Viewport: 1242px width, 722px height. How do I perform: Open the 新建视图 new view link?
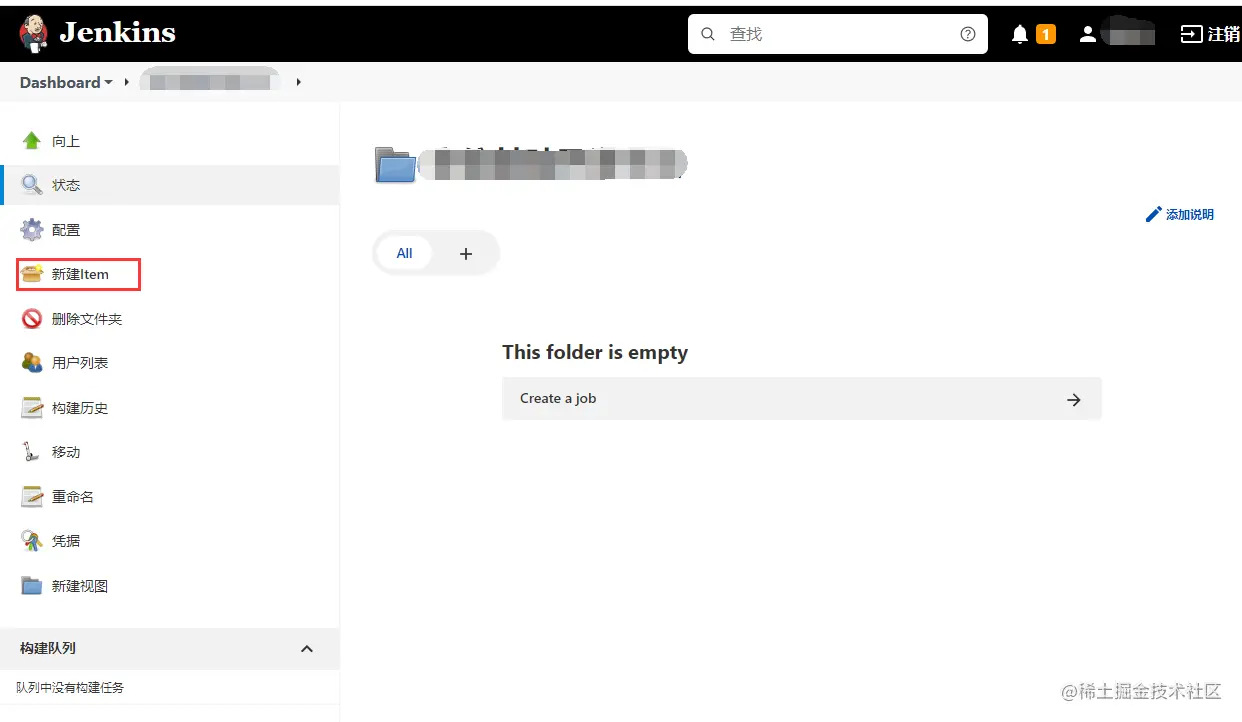pos(80,586)
